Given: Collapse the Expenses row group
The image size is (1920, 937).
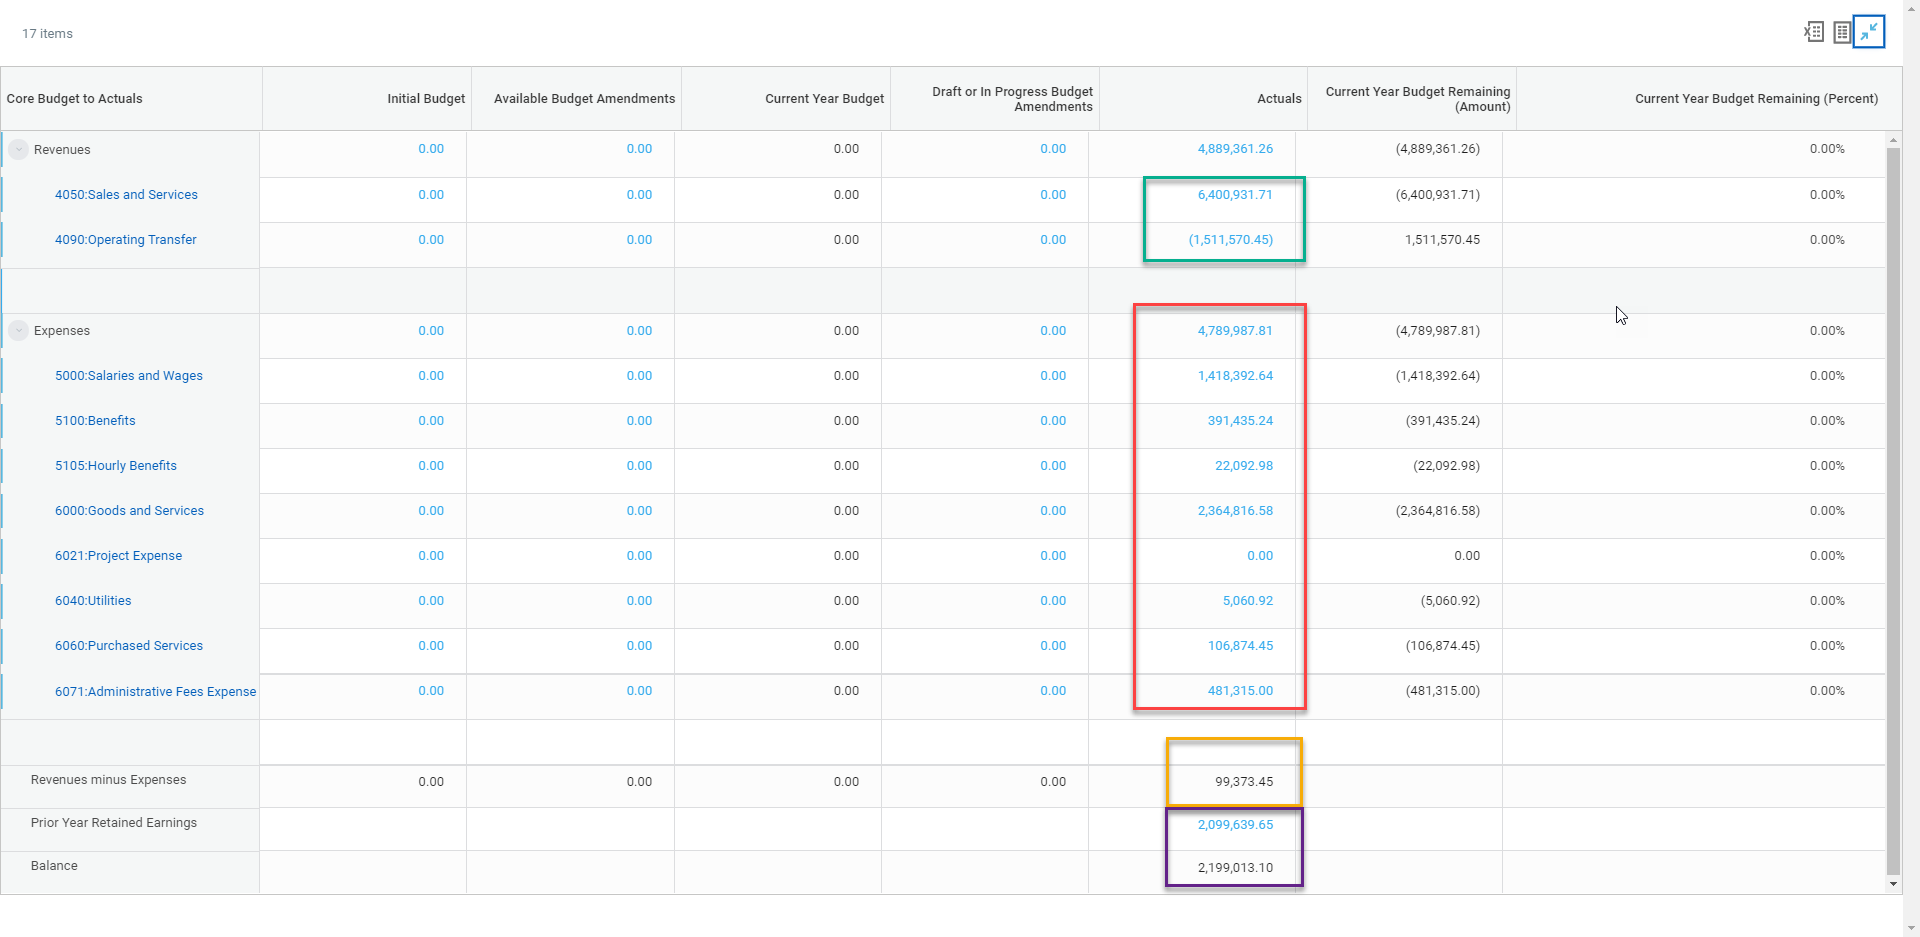Looking at the screenshot, I should (x=19, y=331).
